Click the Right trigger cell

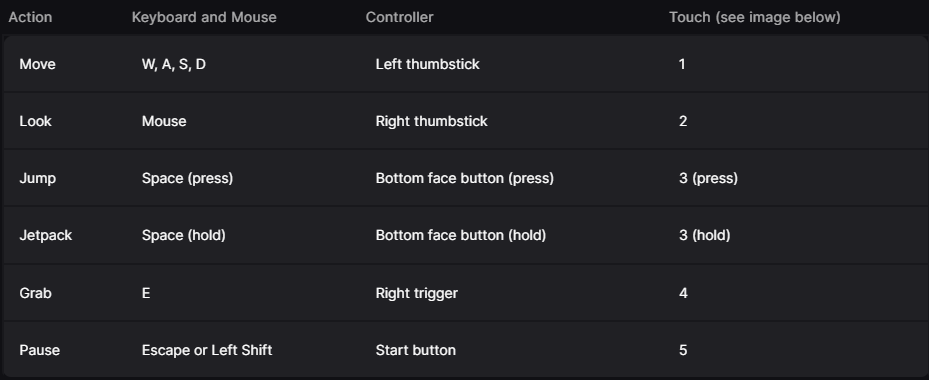tap(417, 293)
